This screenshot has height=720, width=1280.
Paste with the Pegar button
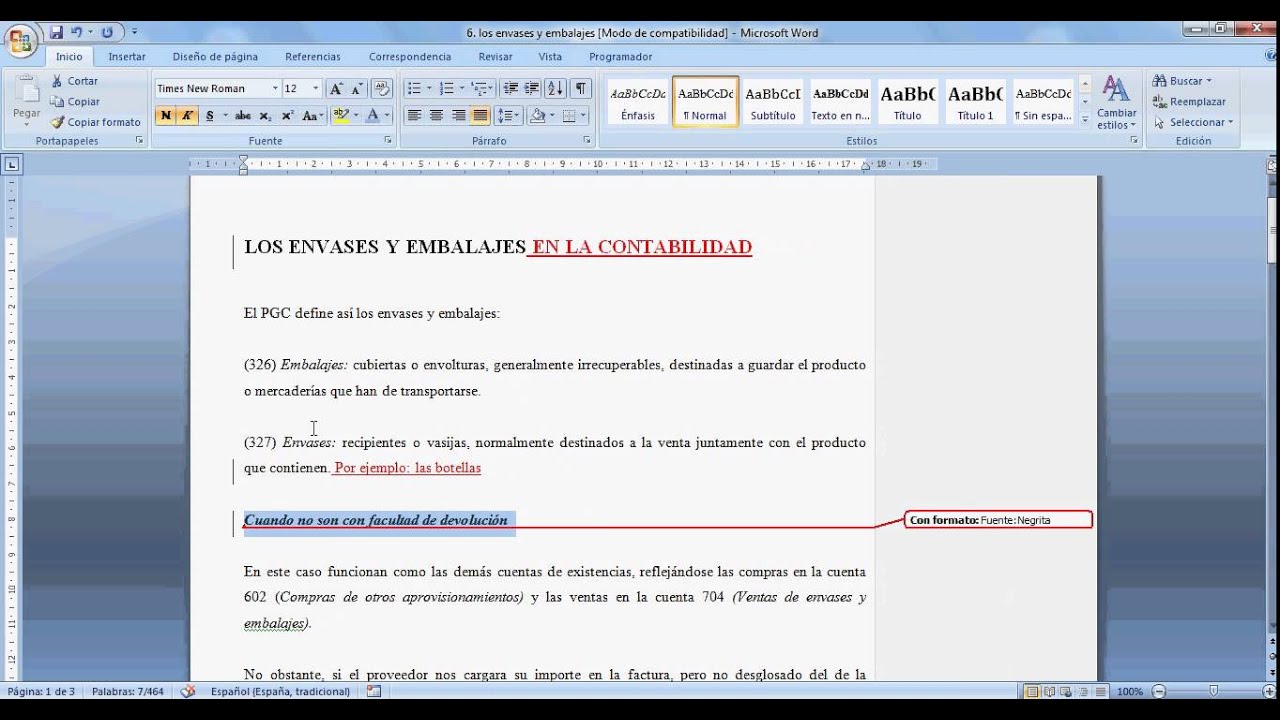point(26,100)
